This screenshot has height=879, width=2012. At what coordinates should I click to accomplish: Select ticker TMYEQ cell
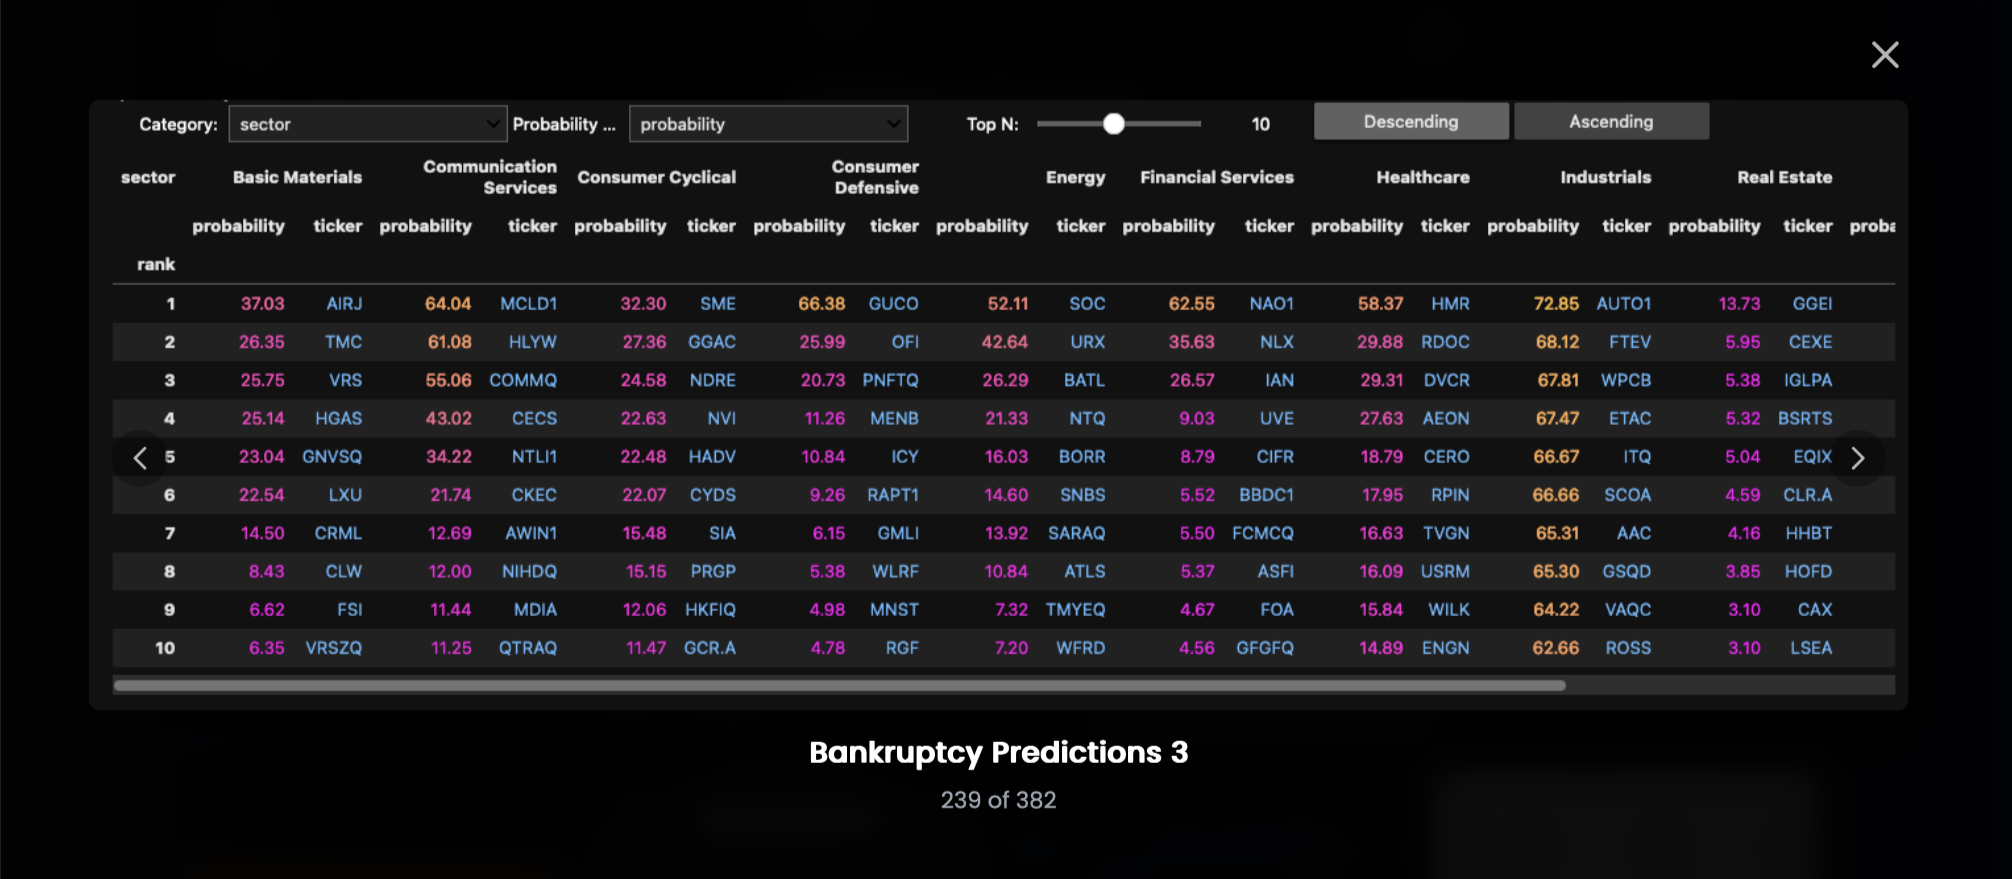pyautogui.click(x=1075, y=610)
